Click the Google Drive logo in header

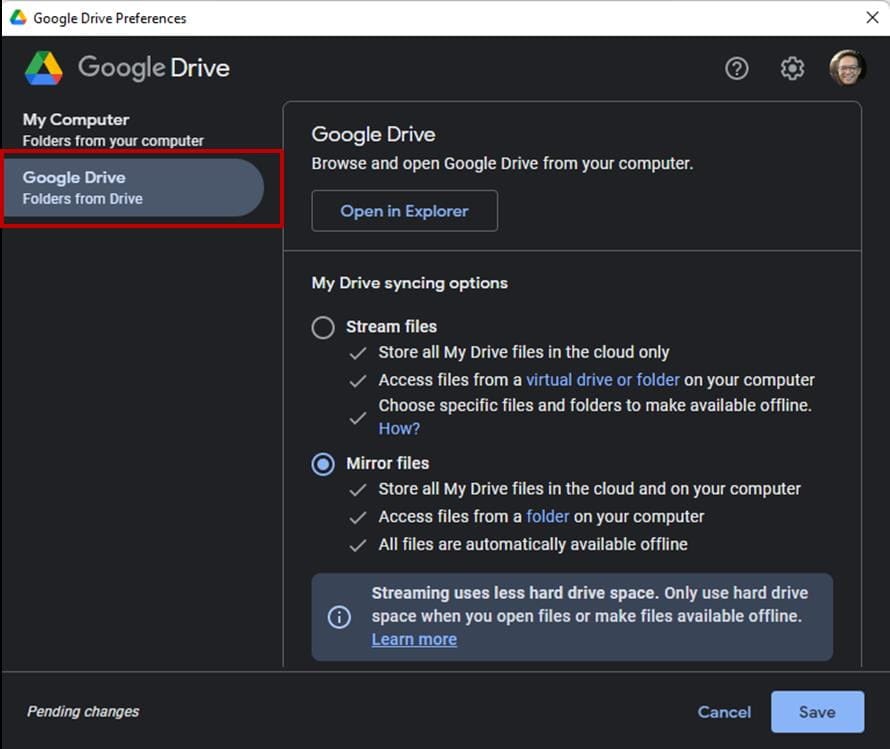coord(44,68)
